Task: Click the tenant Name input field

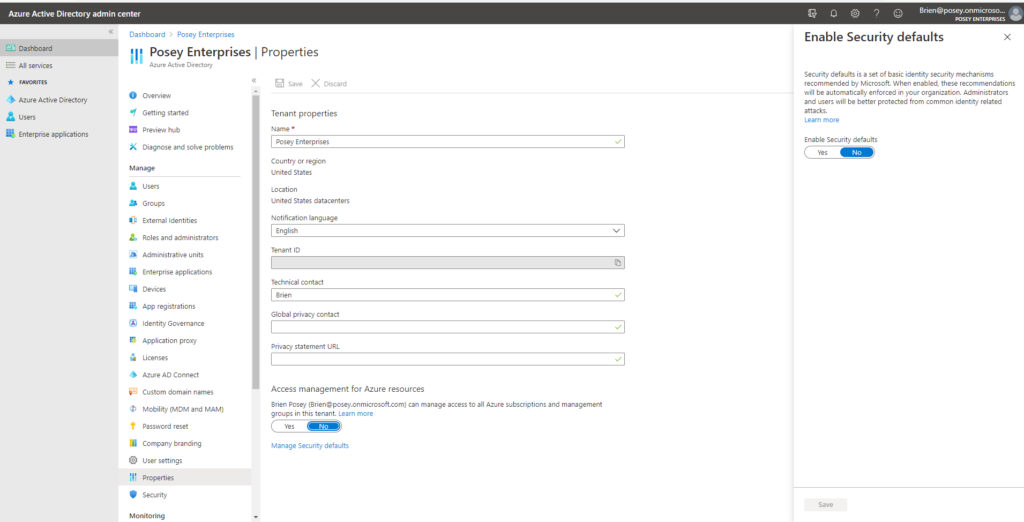Action: (x=447, y=141)
